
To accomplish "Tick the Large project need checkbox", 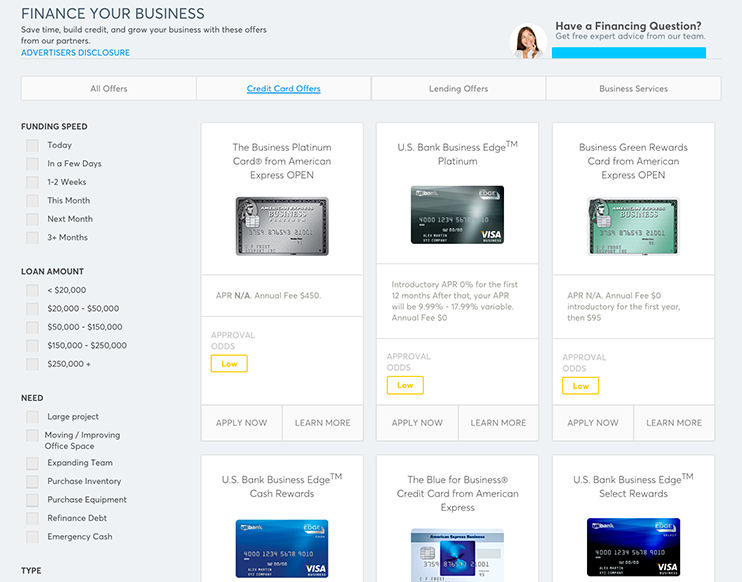I will click(x=32, y=417).
